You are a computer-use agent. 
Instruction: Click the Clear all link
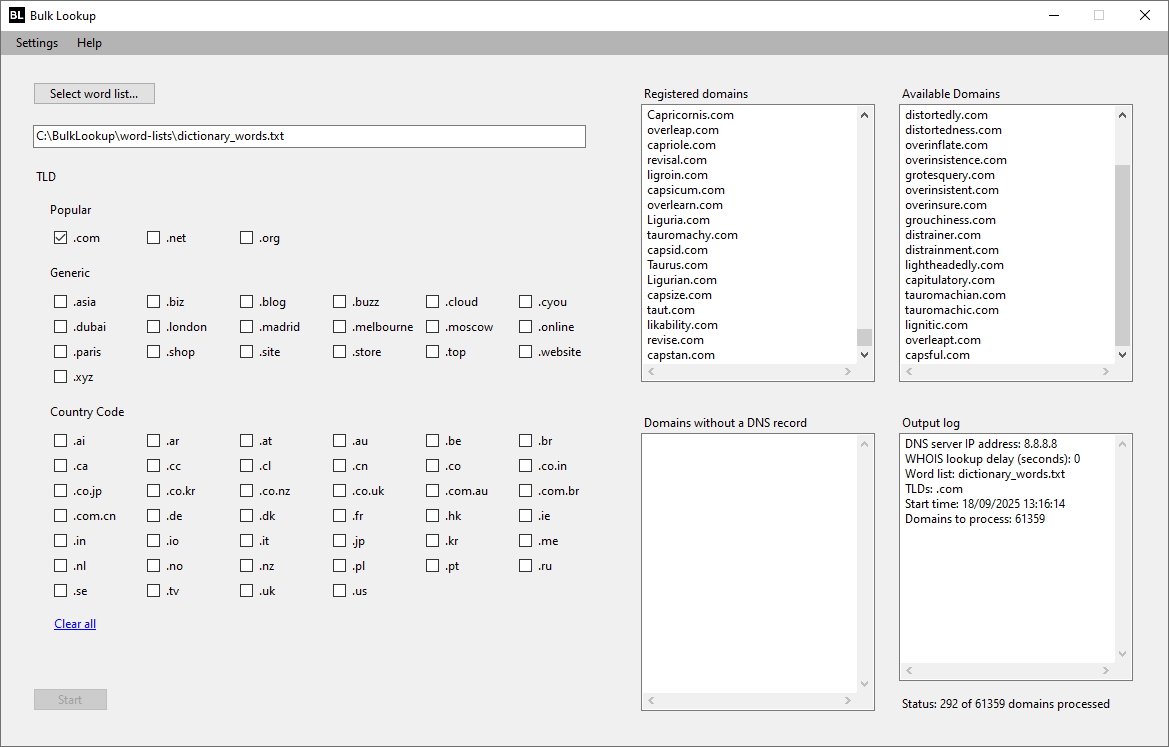pos(75,624)
